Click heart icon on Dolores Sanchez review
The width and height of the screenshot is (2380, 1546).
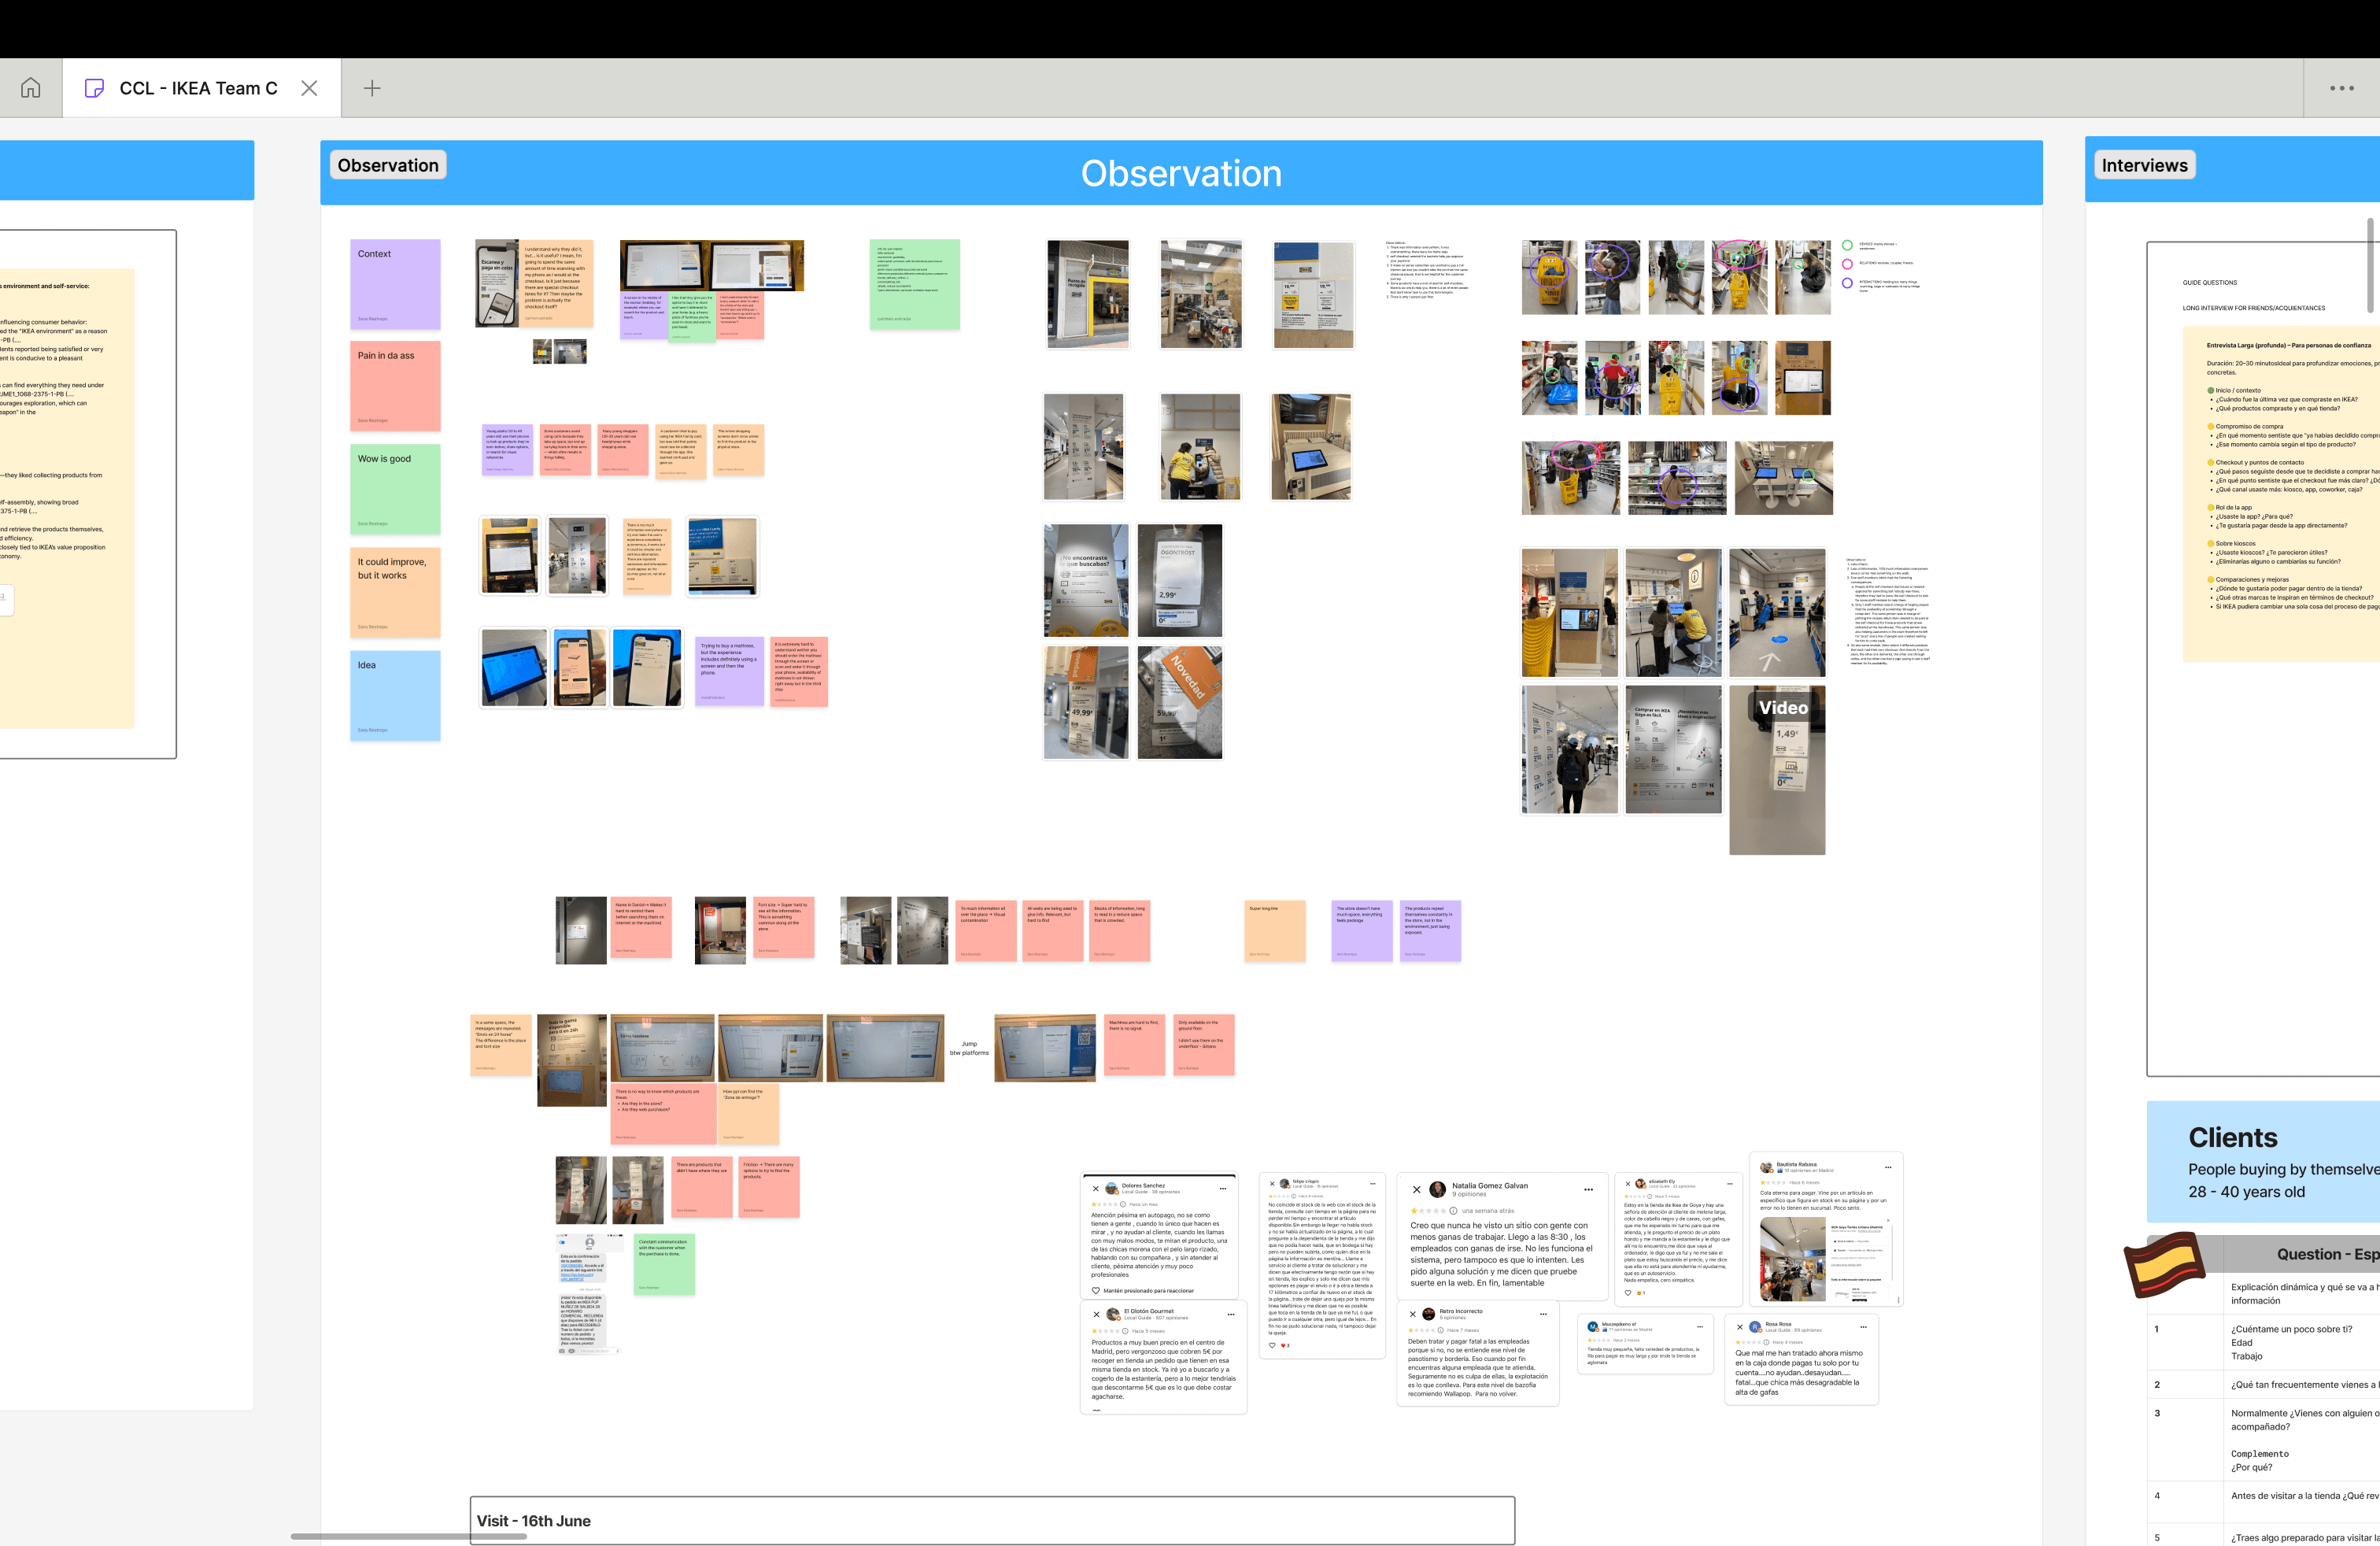(x=1096, y=1290)
